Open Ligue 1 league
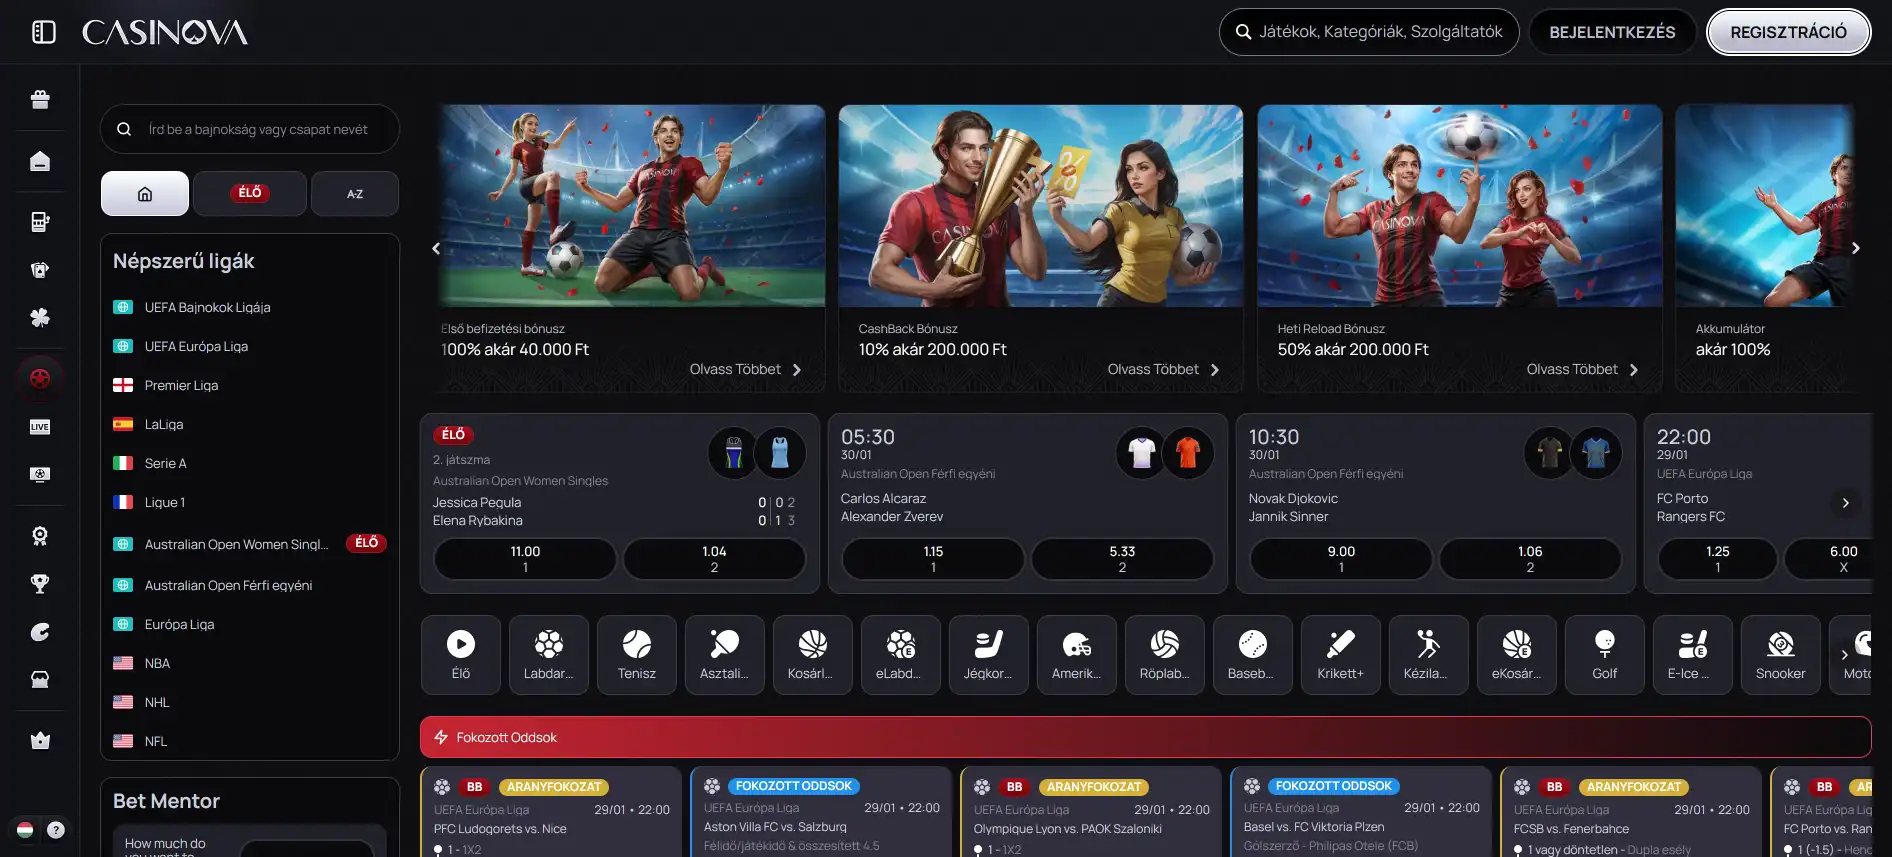The width and height of the screenshot is (1892, 857). pyautogui.click(x=250, y=502)
